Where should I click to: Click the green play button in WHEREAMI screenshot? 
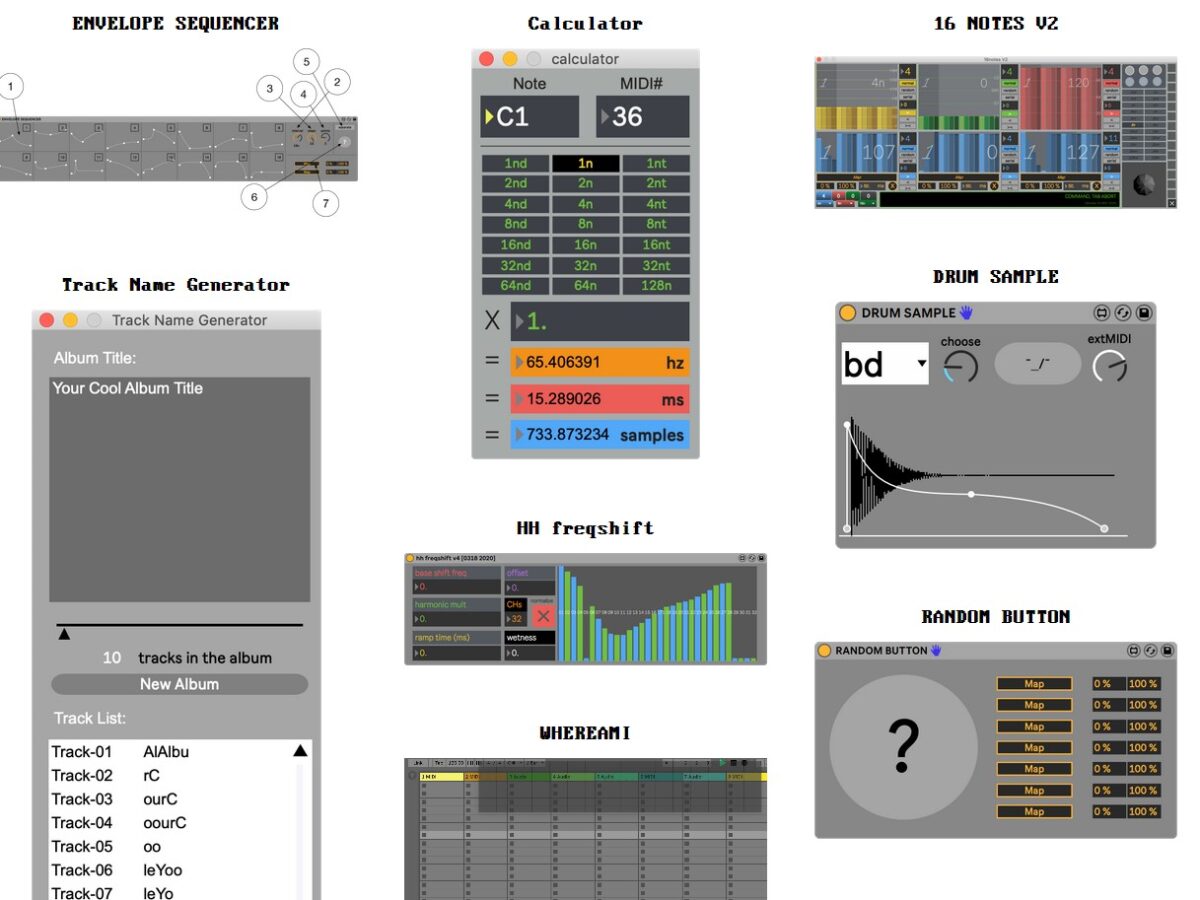pos(723,763)
